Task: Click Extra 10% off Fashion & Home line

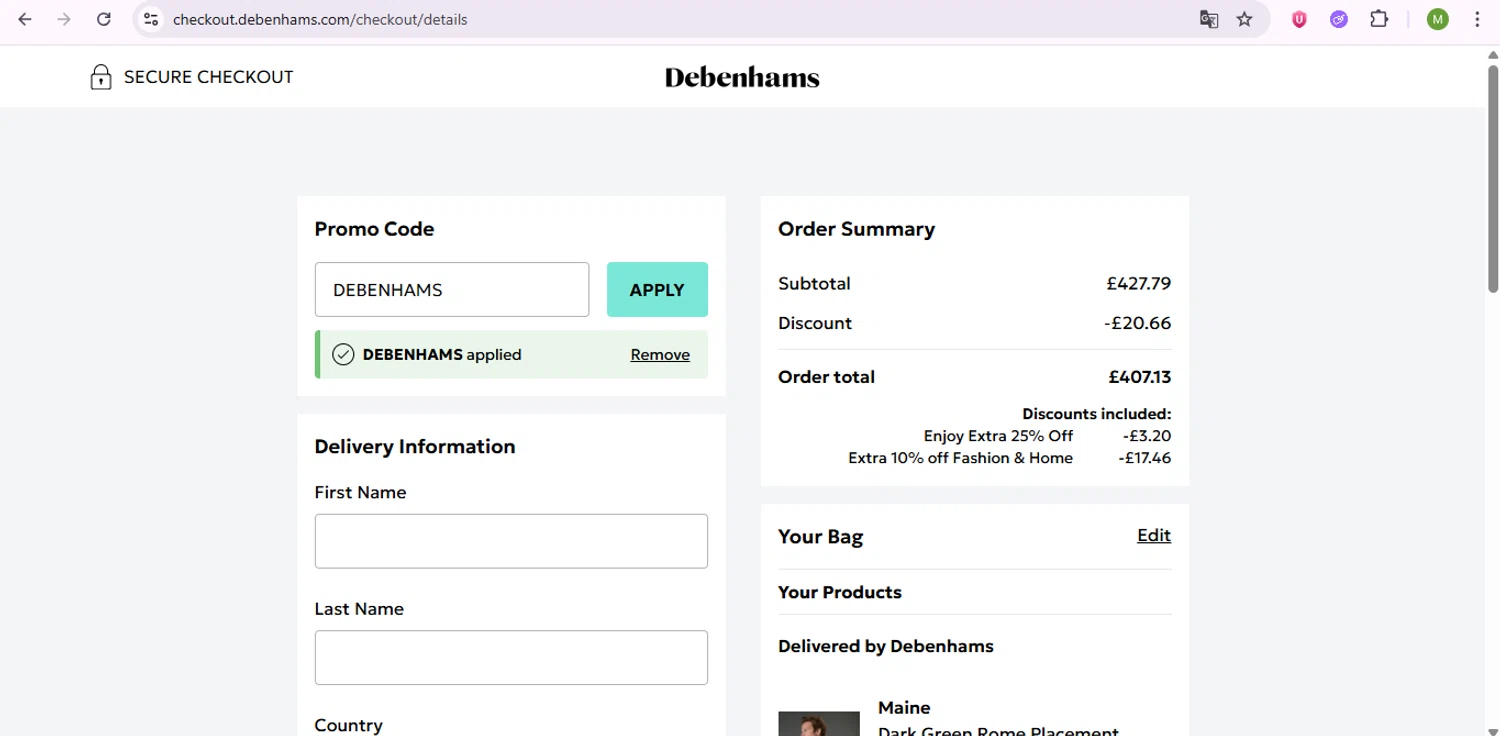Action: point(960,458)
